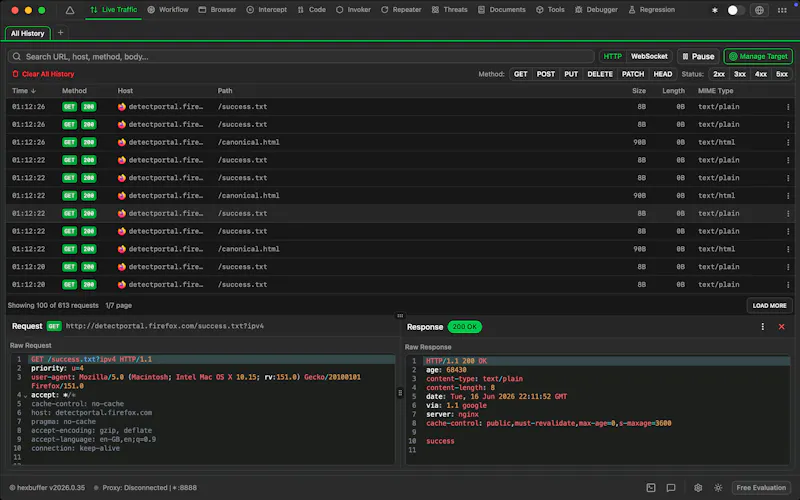Toggle the sun brightness icon in status bar

(x=718, y=488)
